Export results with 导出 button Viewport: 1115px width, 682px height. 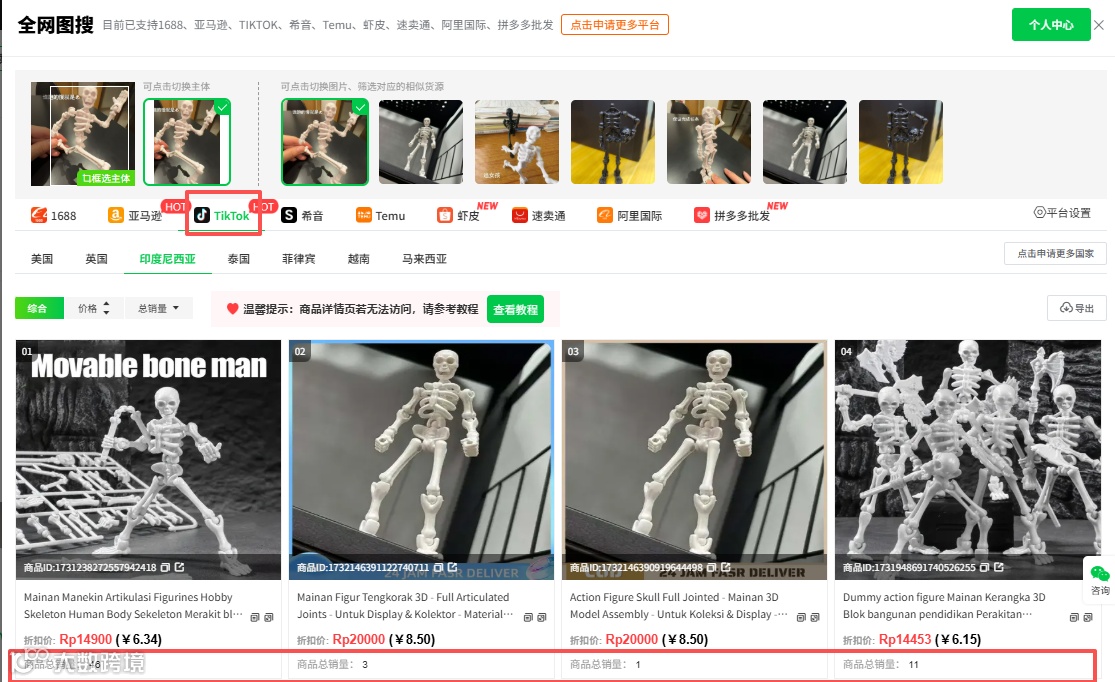1077,308
